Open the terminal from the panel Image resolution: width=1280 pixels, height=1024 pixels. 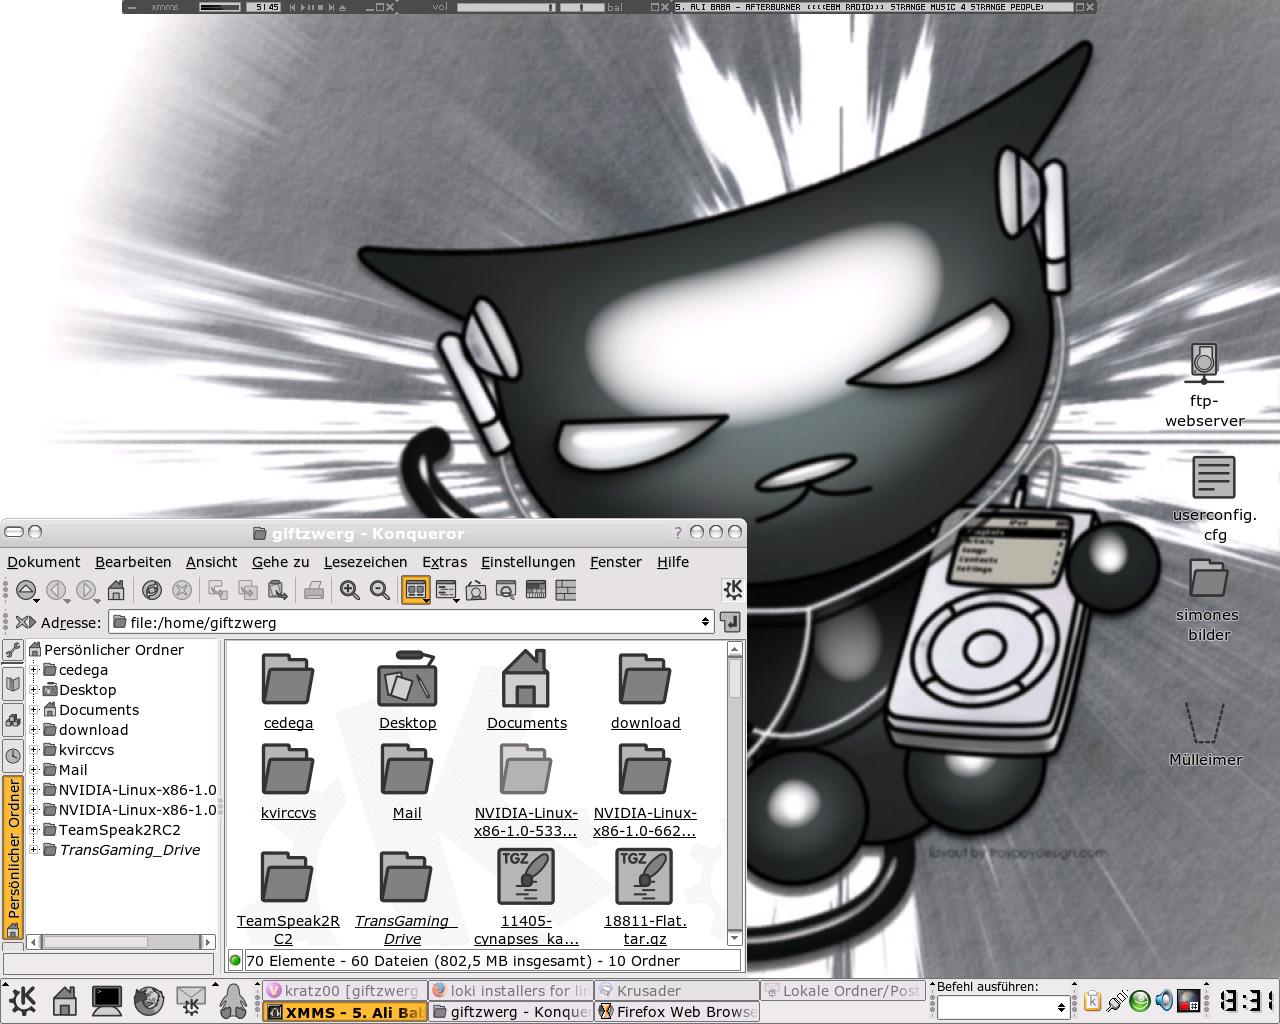pyautogui.click(x=107, y=1000)
